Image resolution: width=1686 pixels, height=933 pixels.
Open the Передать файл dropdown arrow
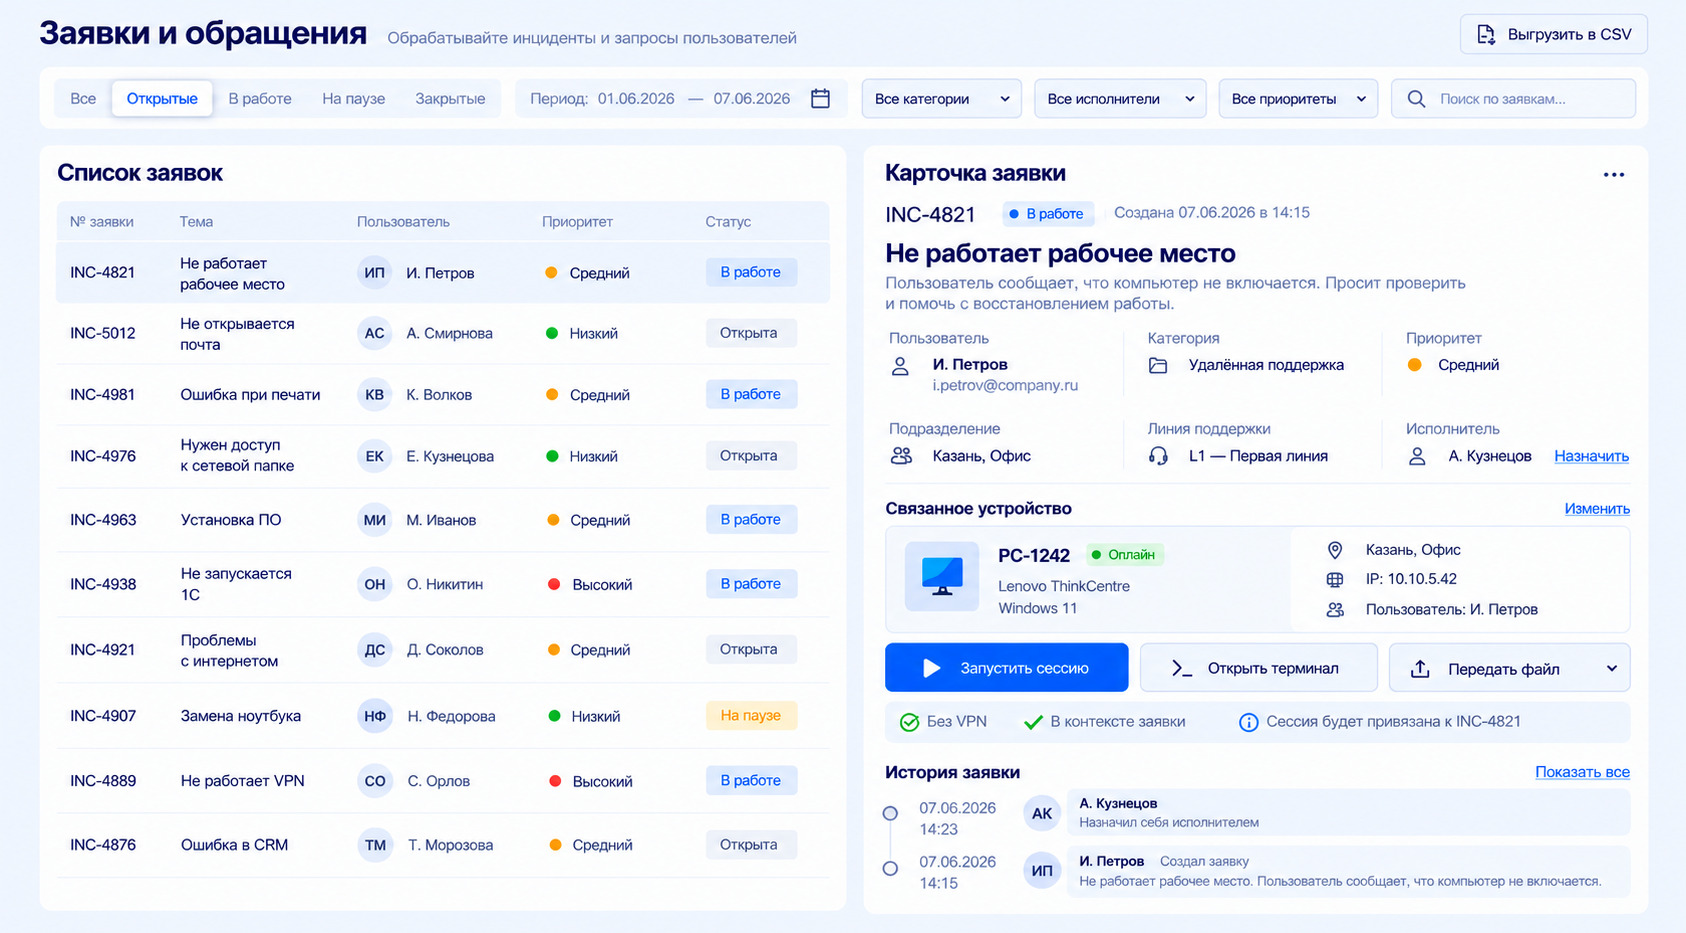click(1611, 669)
